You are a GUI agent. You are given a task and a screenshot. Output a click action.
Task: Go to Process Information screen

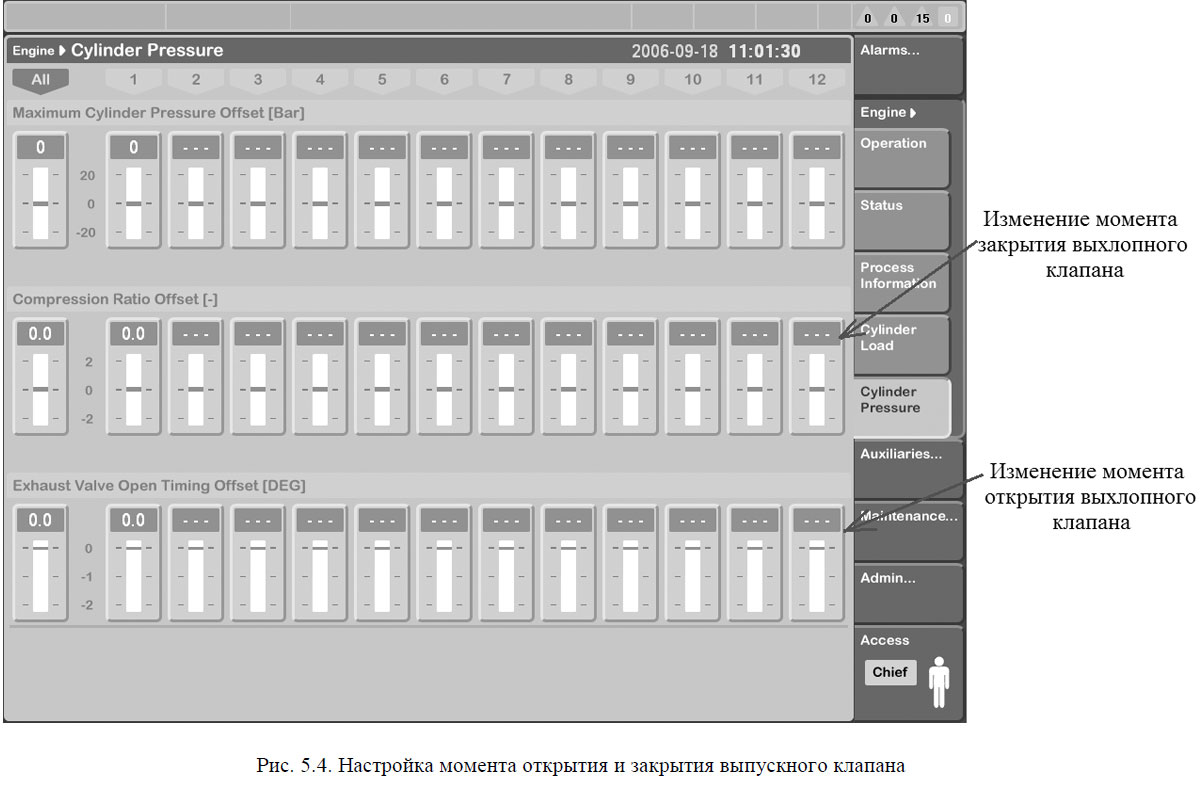903,282
